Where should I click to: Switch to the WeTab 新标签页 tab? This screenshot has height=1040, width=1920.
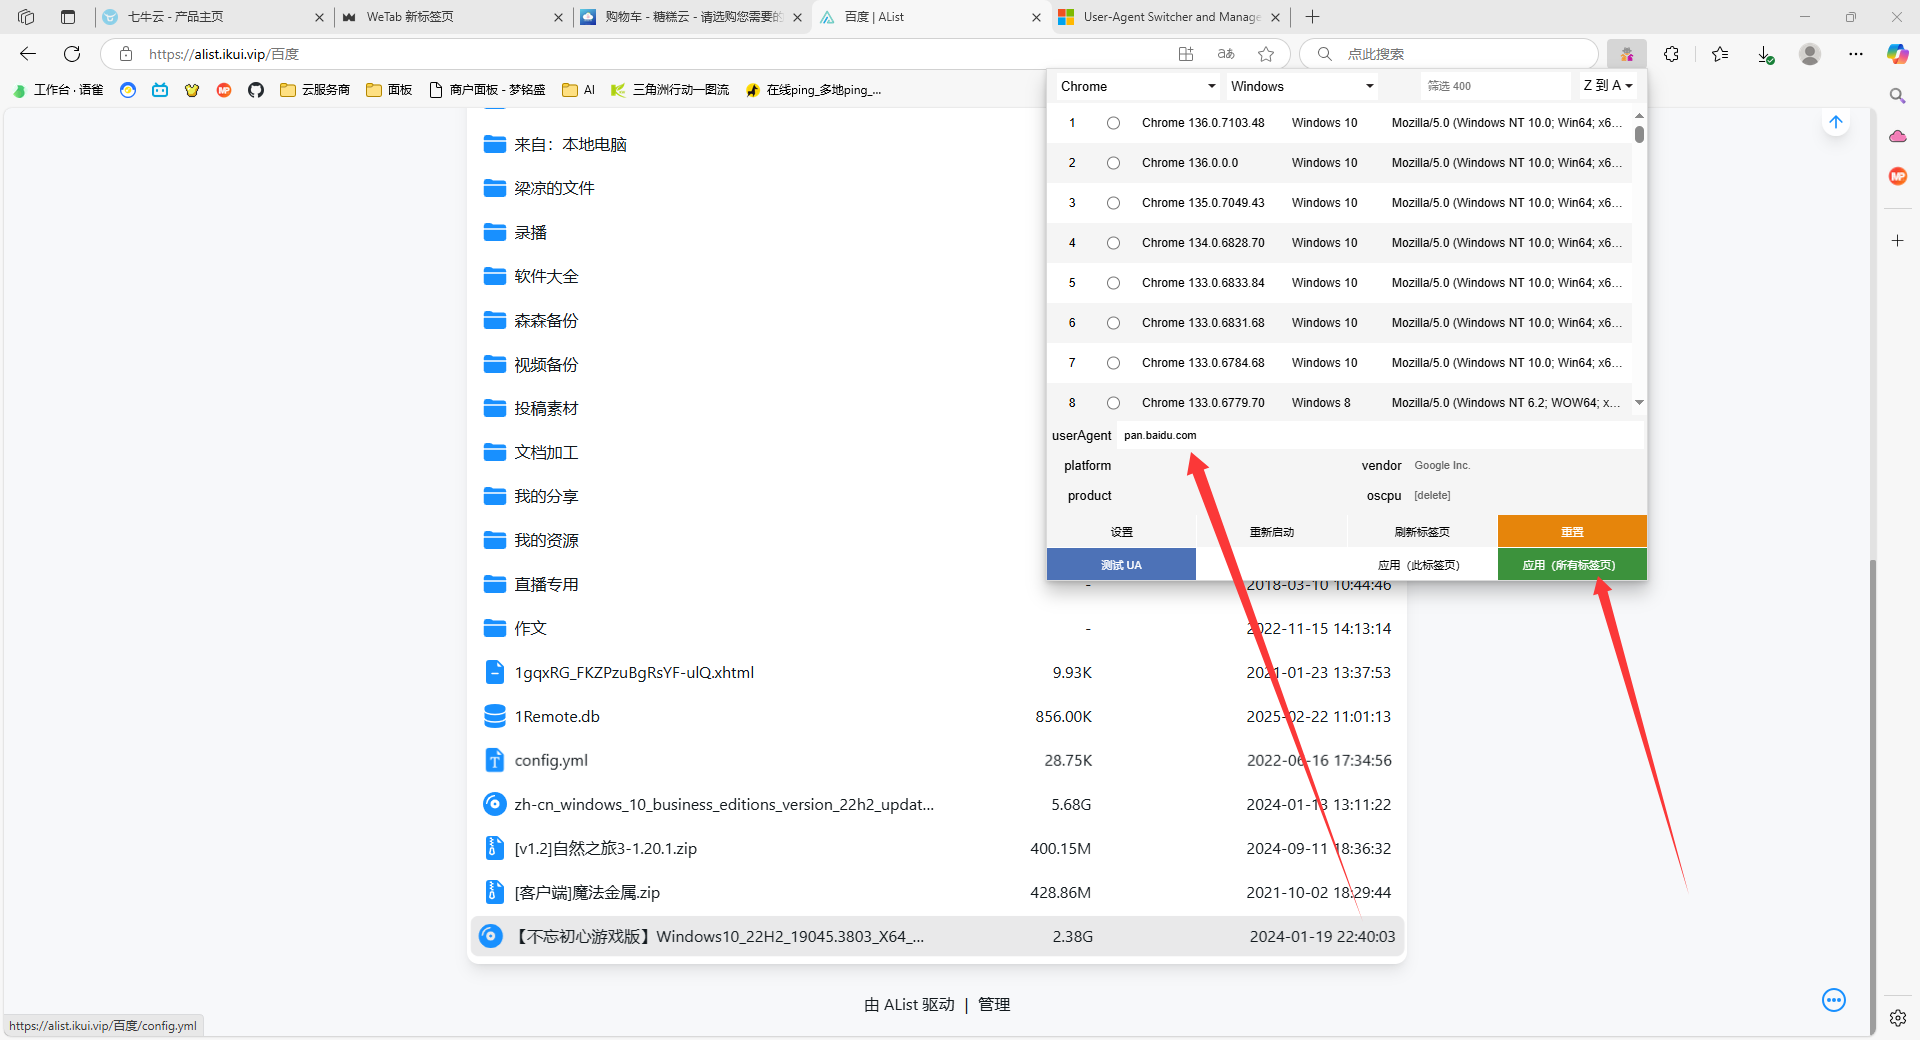pyautogui.click(x=445, y=17)
